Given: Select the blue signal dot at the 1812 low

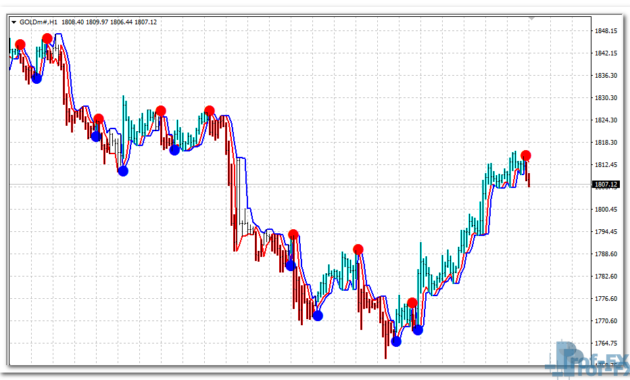Looking at the screenshot, I should tap(123, 171).
